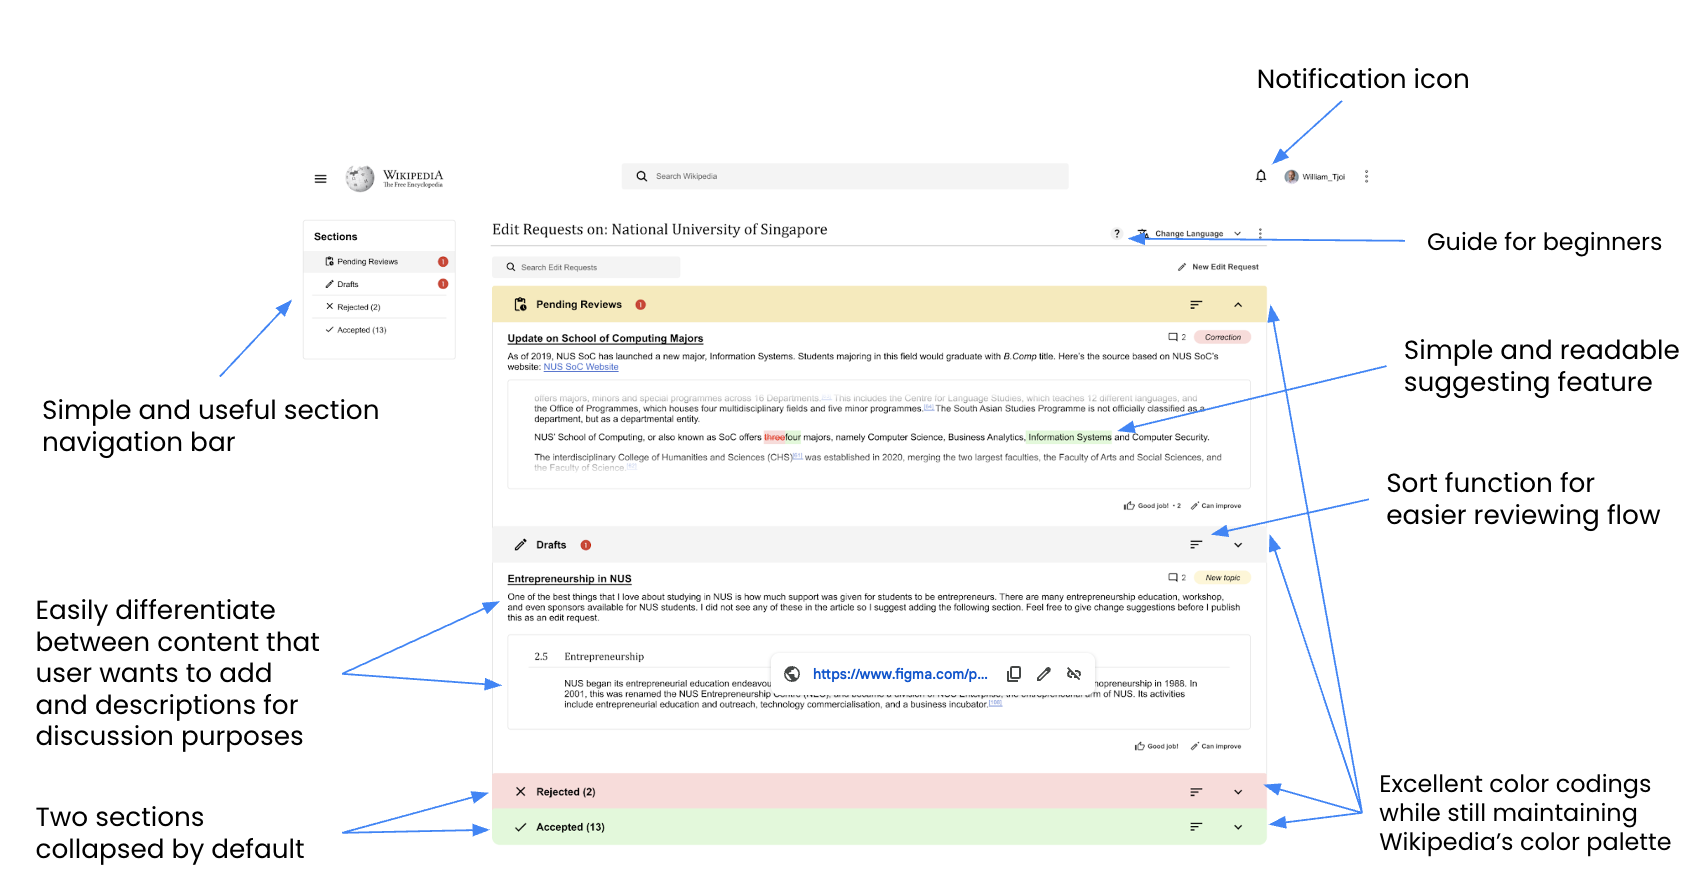Expand the Rejected (2) section chevron
The image size is (1703, 881).
1238,792
